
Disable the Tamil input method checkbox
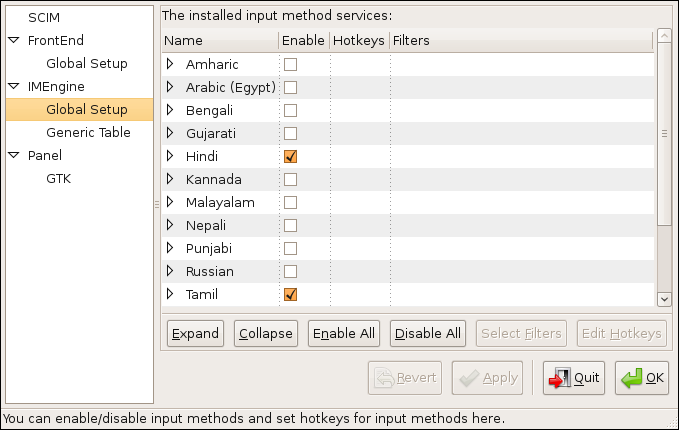click(x=291, y=294)
